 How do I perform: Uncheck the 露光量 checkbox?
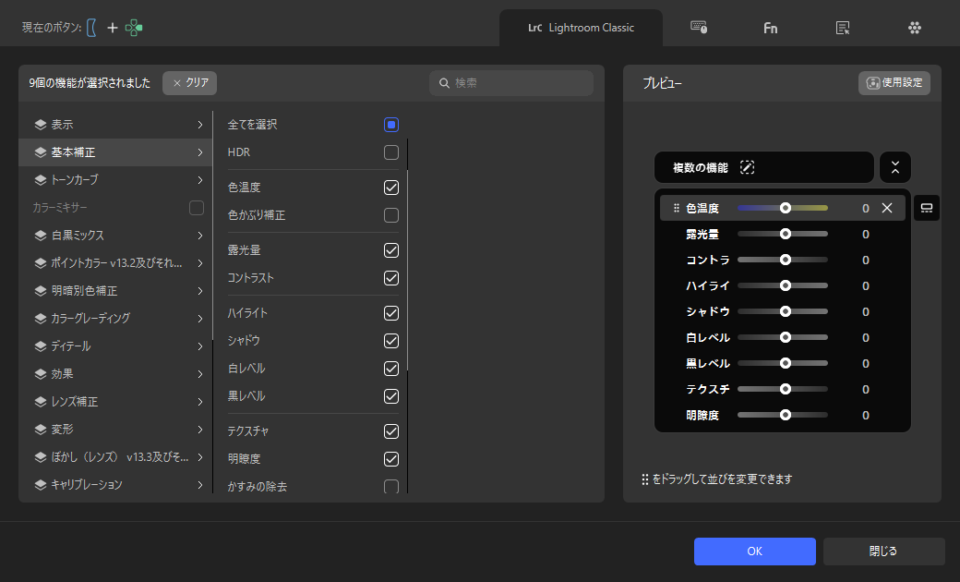pyautogui.click(x=391, y=250)
